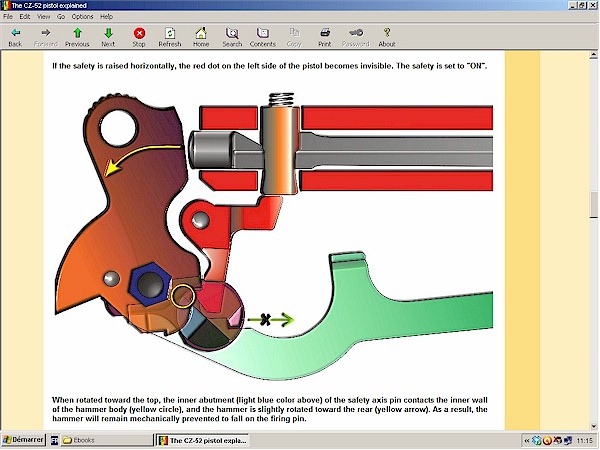Click the scrollbar up arrow
Screen dimensions: 600x450
(593, 55)
